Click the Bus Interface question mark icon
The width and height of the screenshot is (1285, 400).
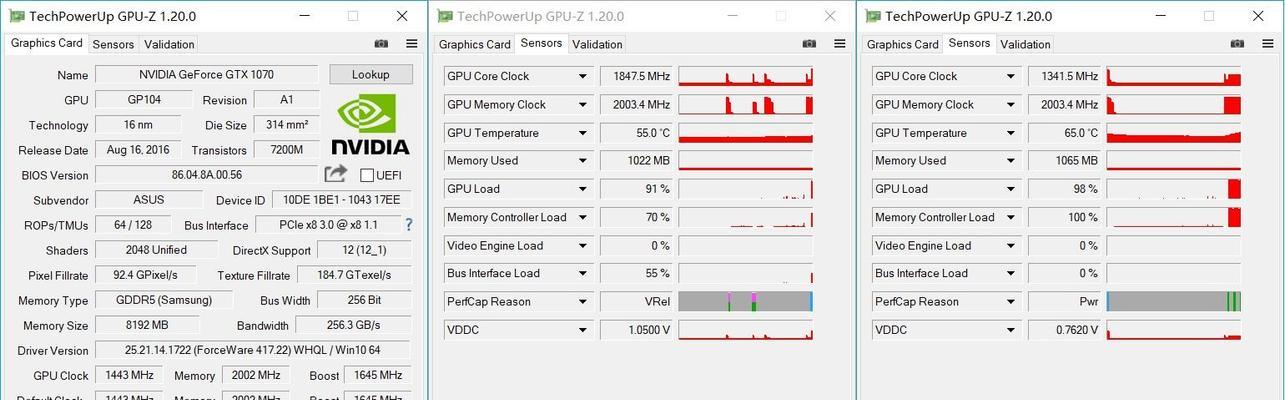[408, 225]
